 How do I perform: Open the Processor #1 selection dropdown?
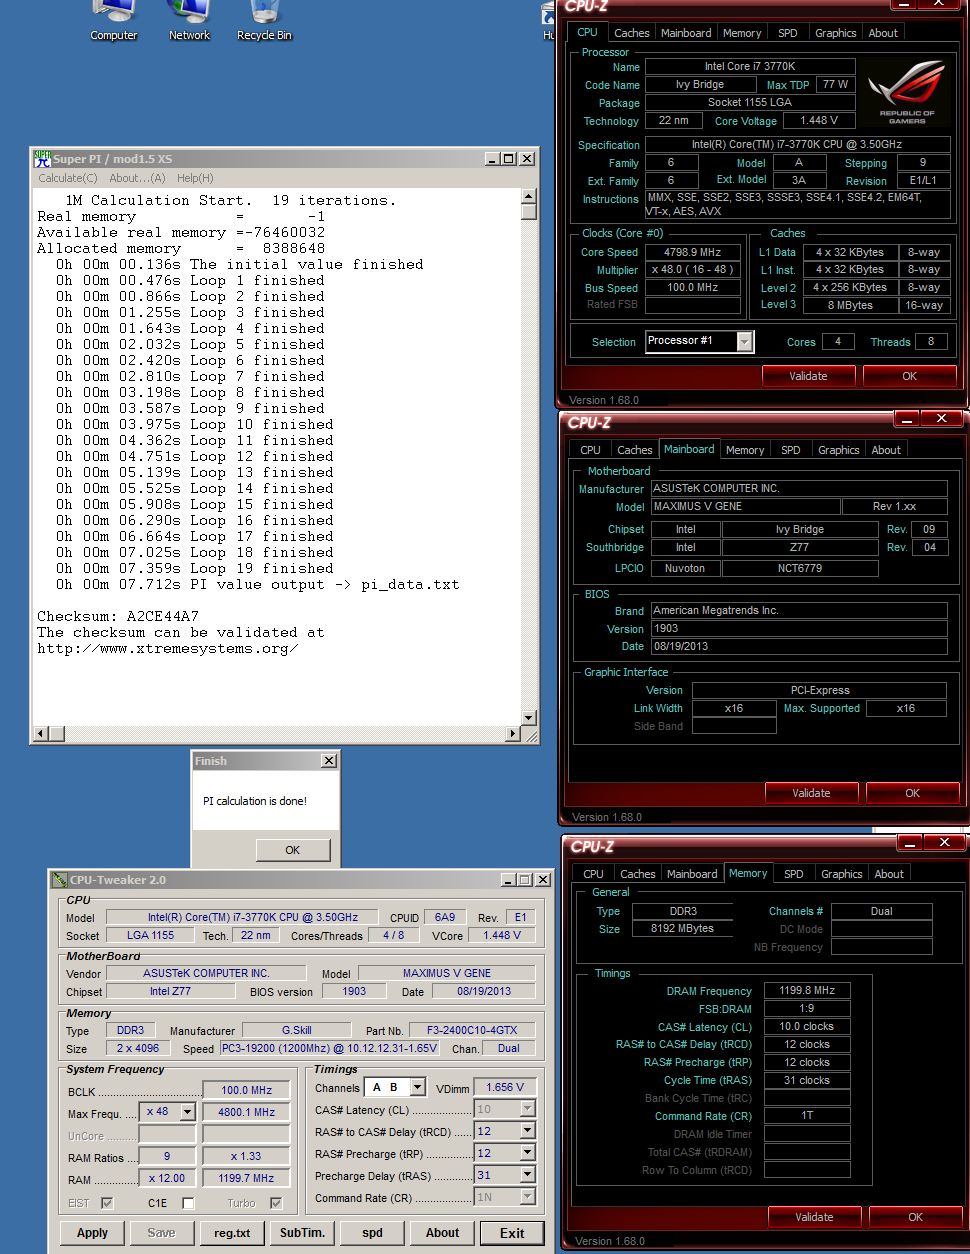tap(744, 342)
